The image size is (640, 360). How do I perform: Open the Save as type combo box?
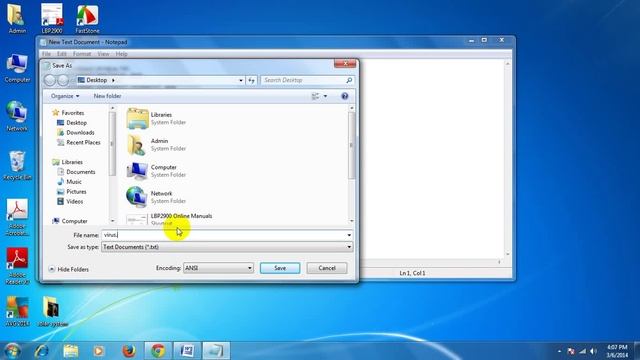tap(227, 247)
